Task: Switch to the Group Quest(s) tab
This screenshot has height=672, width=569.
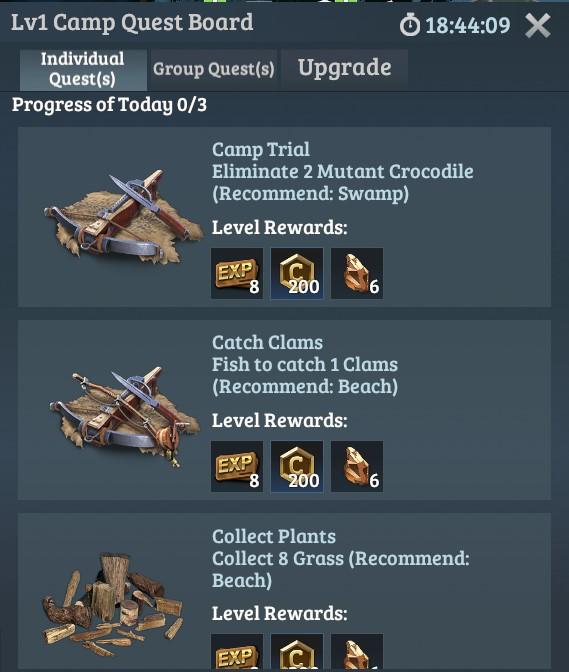Action: point(214,69)
